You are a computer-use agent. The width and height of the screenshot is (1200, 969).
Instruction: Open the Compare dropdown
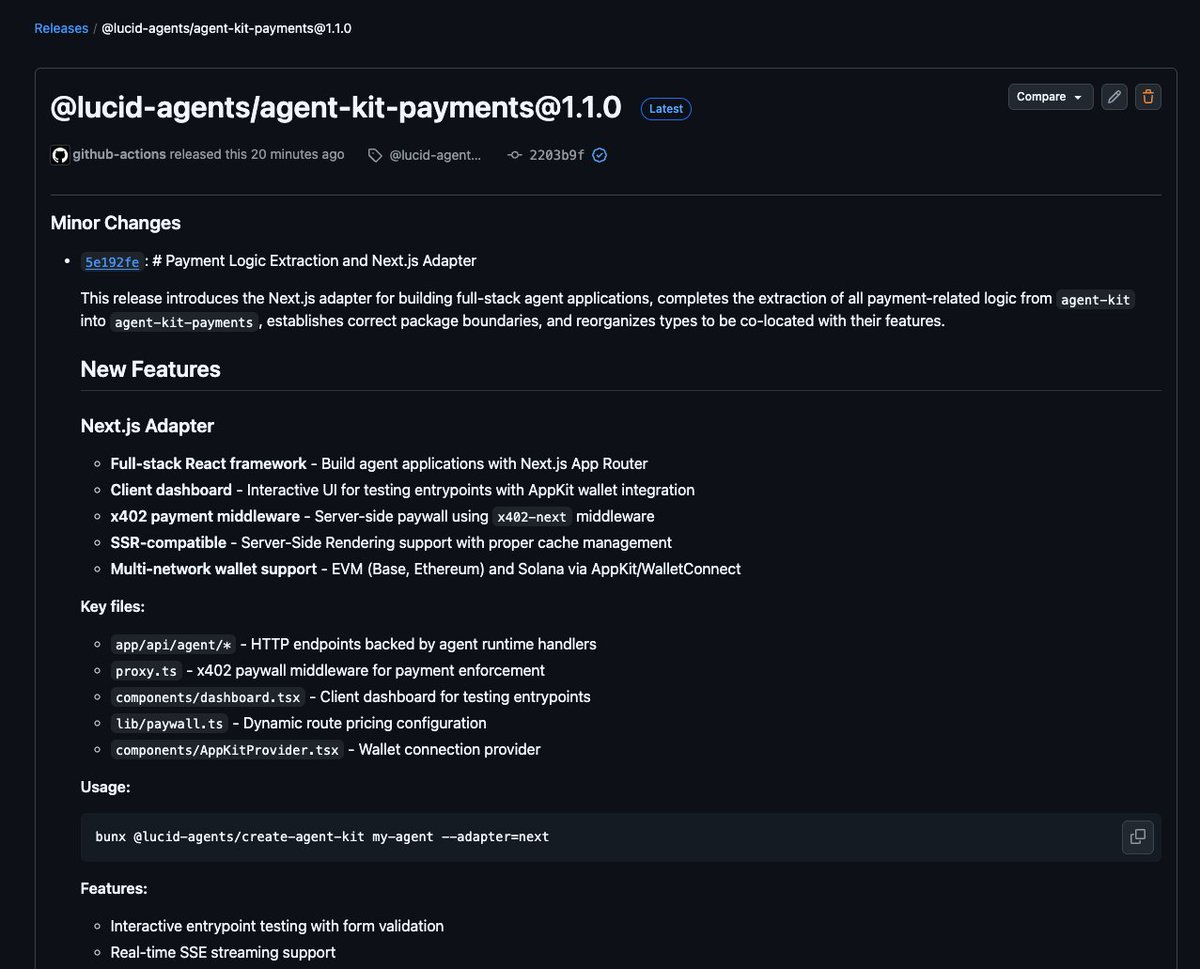(1050, 97)
